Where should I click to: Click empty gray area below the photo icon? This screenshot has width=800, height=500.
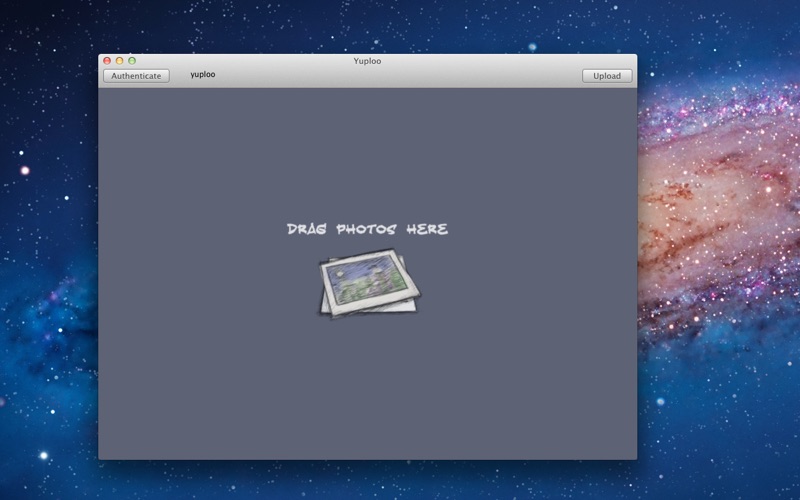[367, 390]
